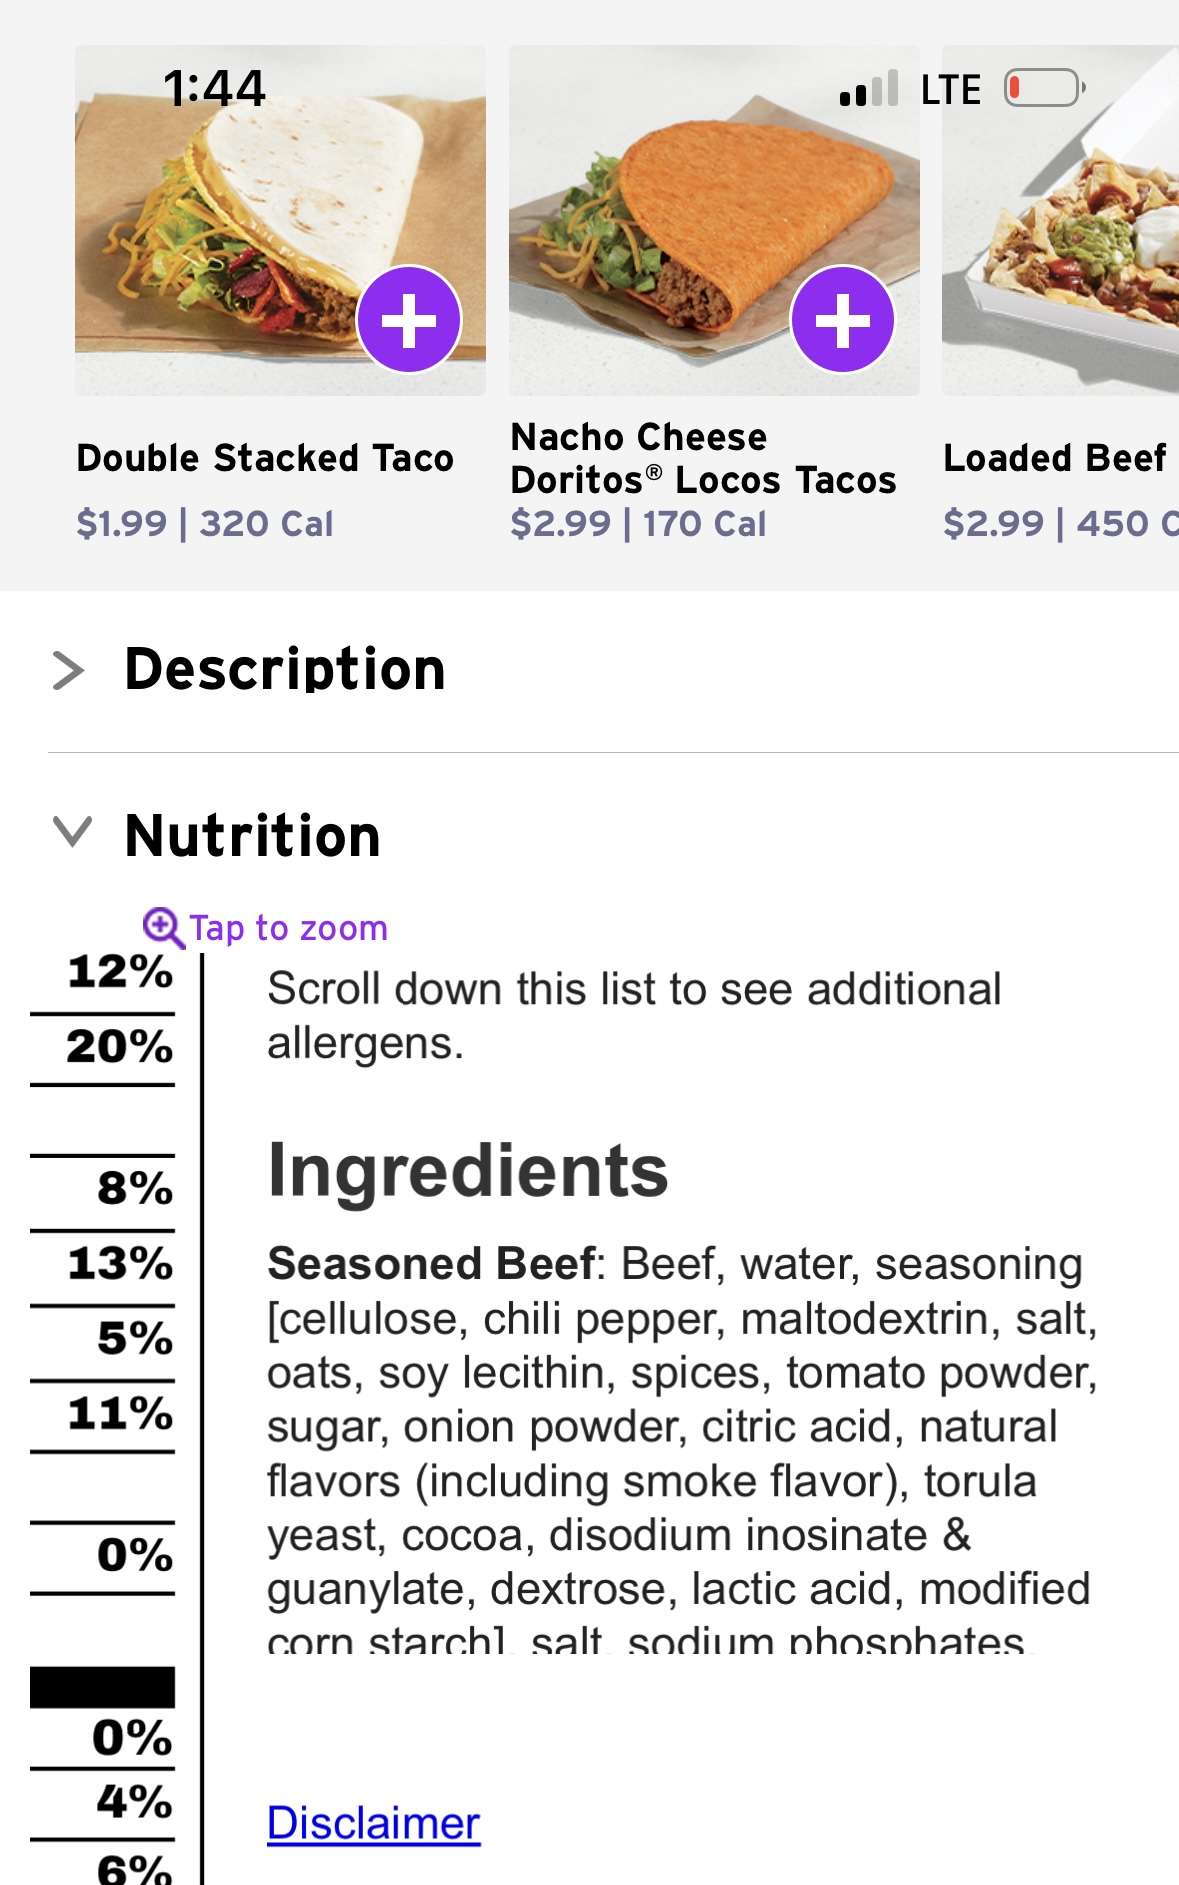Tap the magnifier zoom icon
Screen dimensions: 1179x1885
coord(163,928)
